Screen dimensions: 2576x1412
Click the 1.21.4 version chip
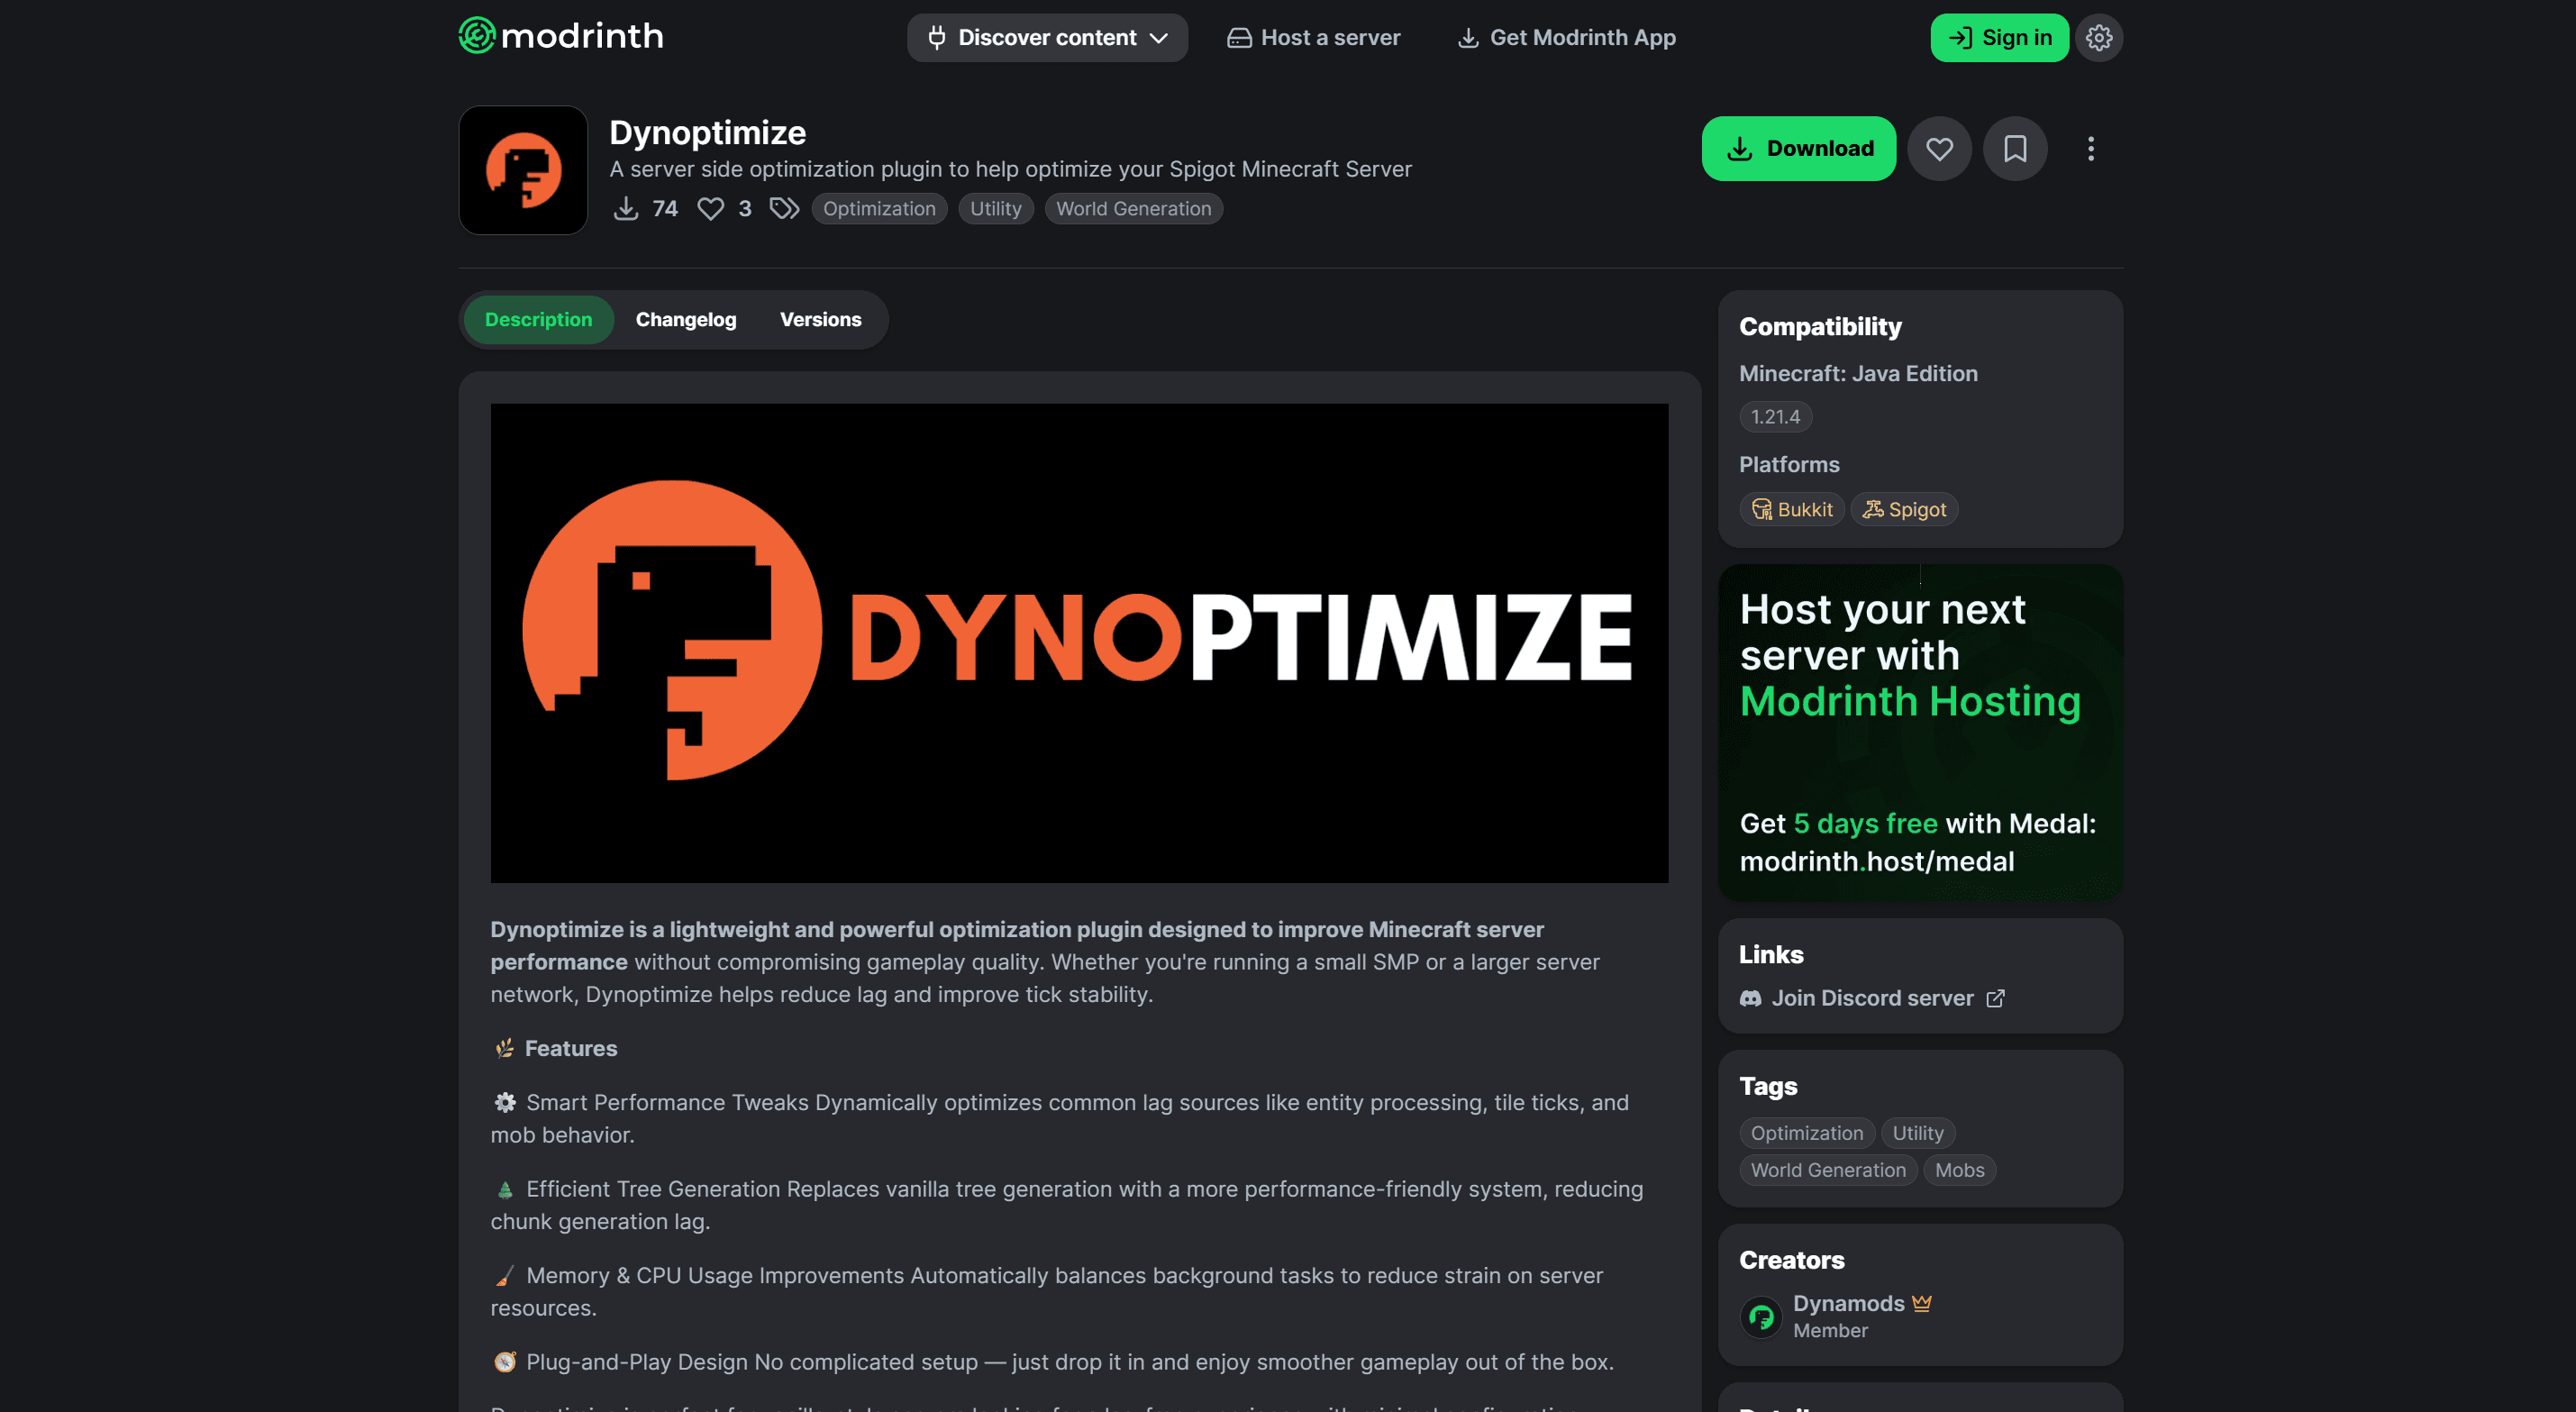click(x=1775, y=416)
